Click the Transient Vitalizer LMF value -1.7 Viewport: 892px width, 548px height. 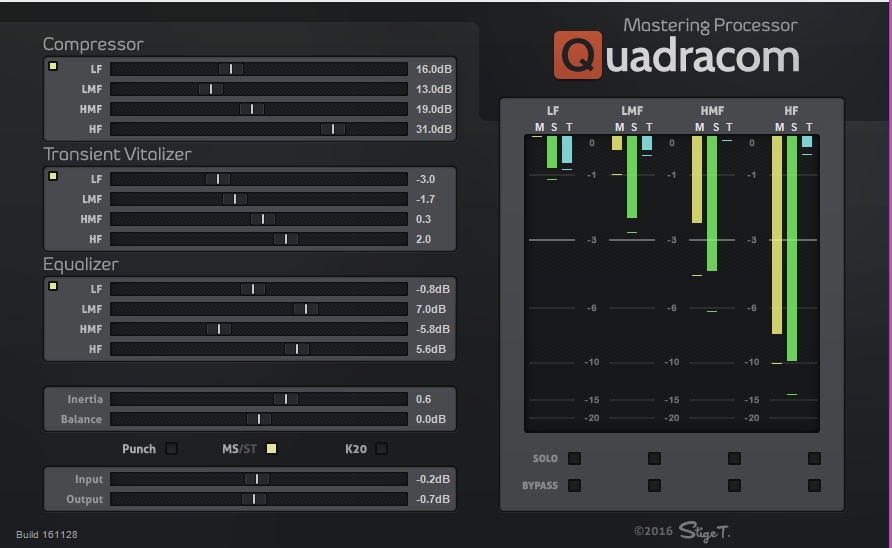pos(425,199)
